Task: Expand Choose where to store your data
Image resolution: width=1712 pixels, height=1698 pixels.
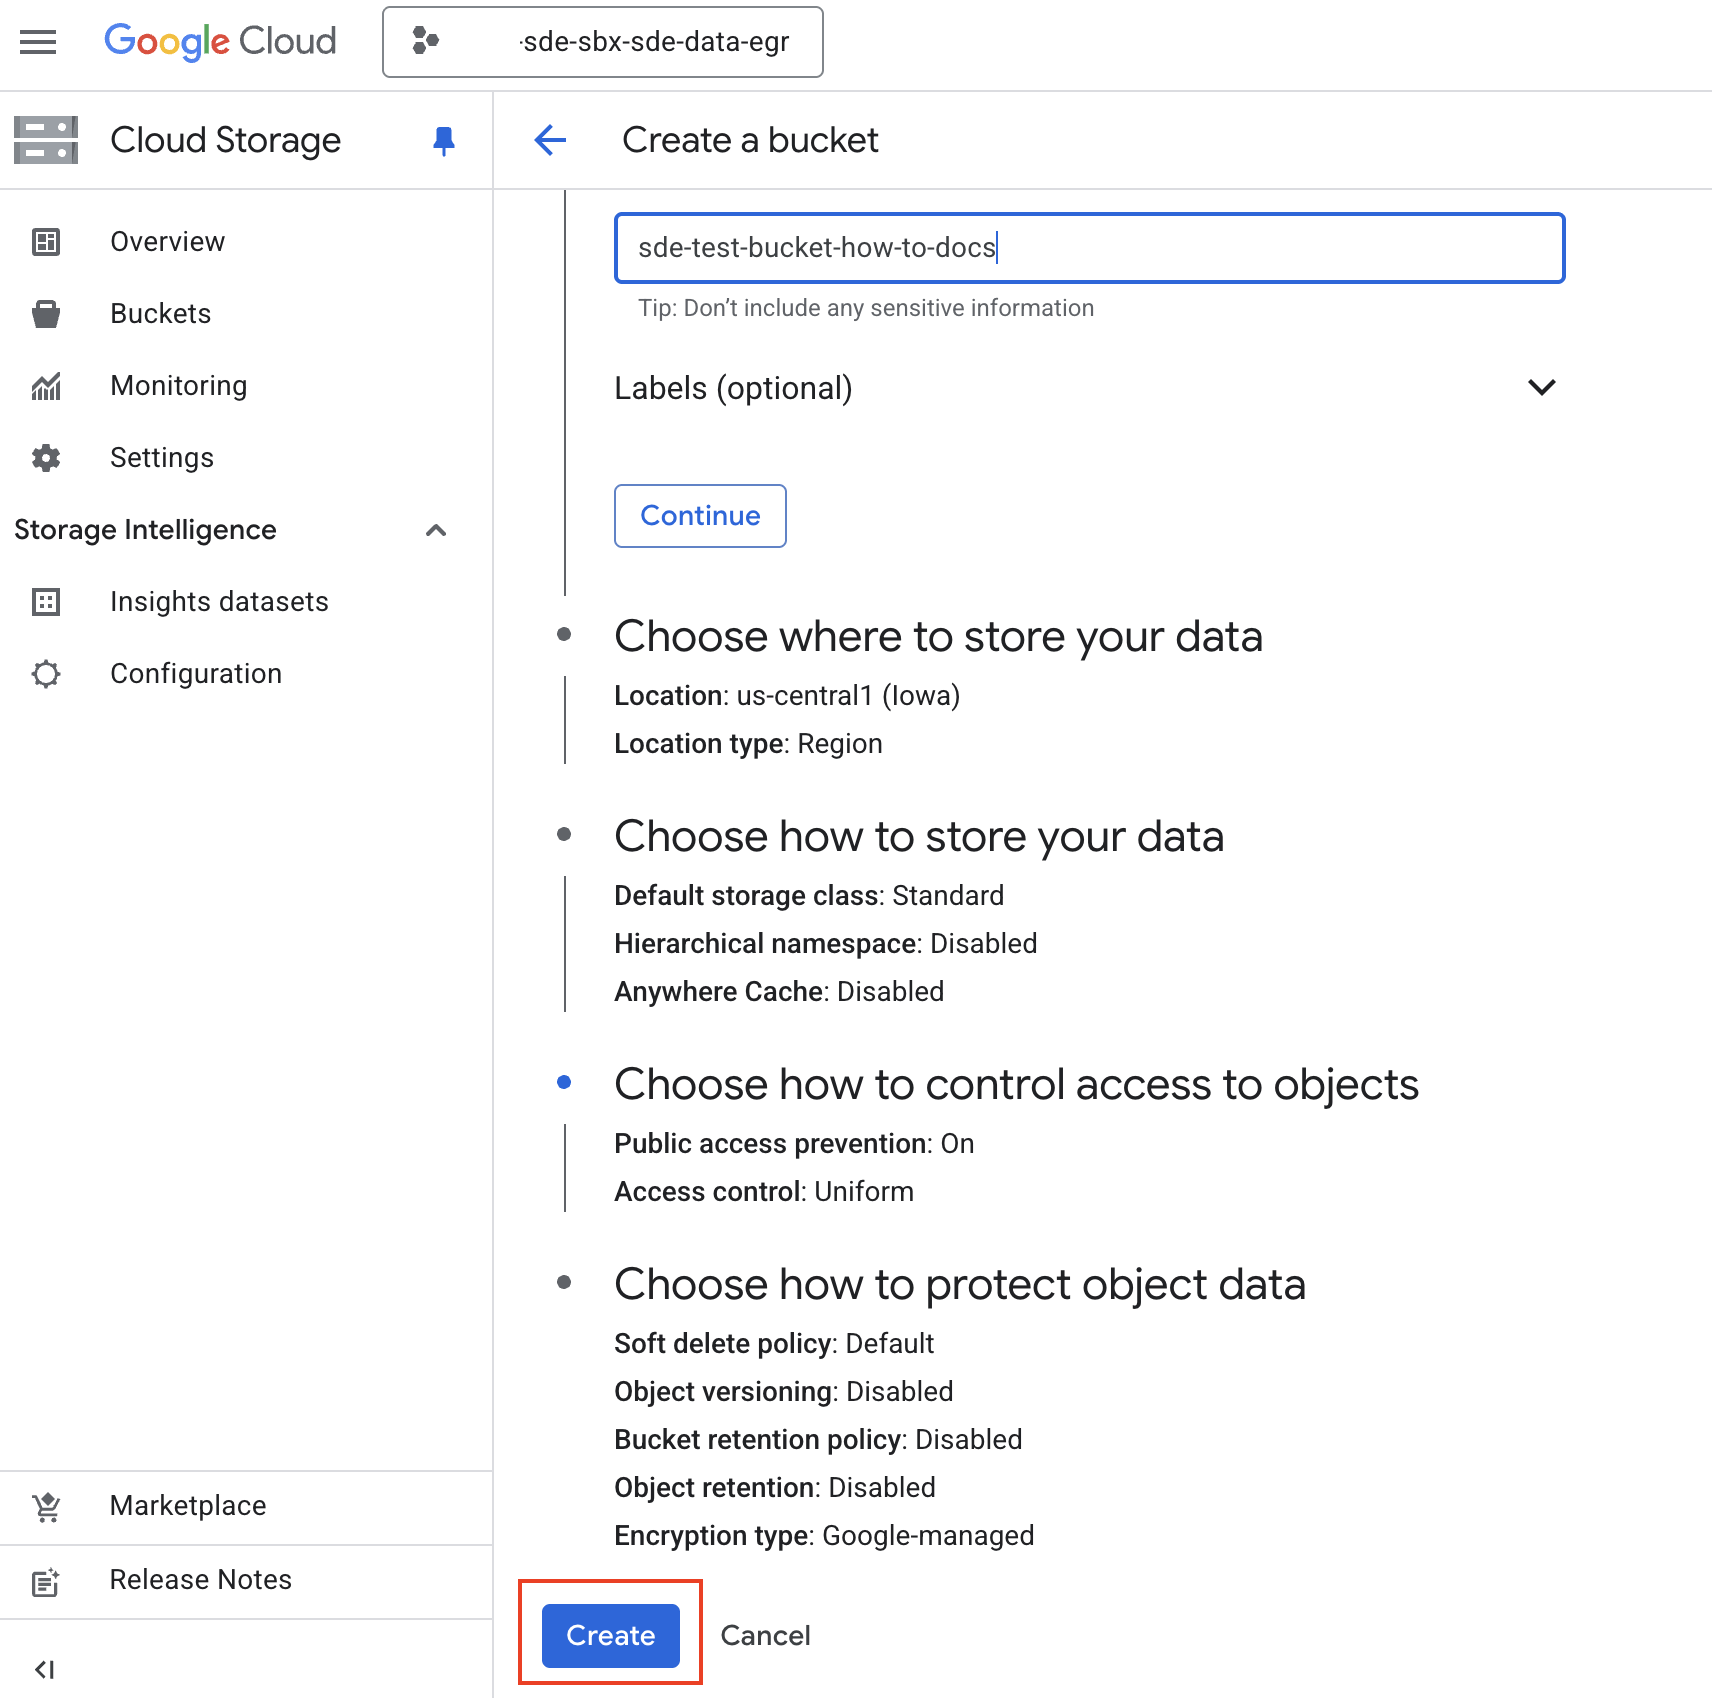Action: coord(938,637)
